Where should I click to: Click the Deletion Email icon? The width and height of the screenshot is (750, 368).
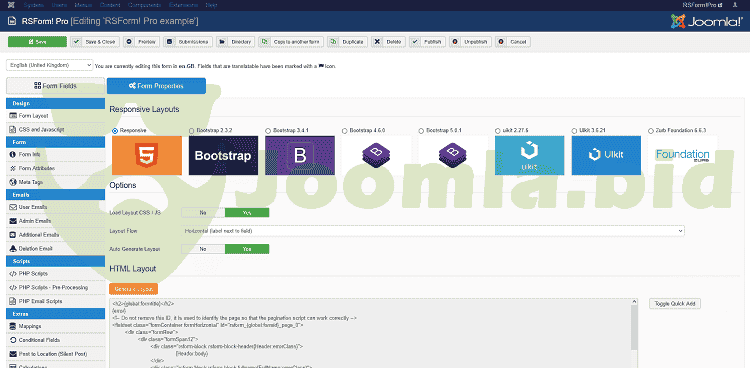[x=12, y=249]
